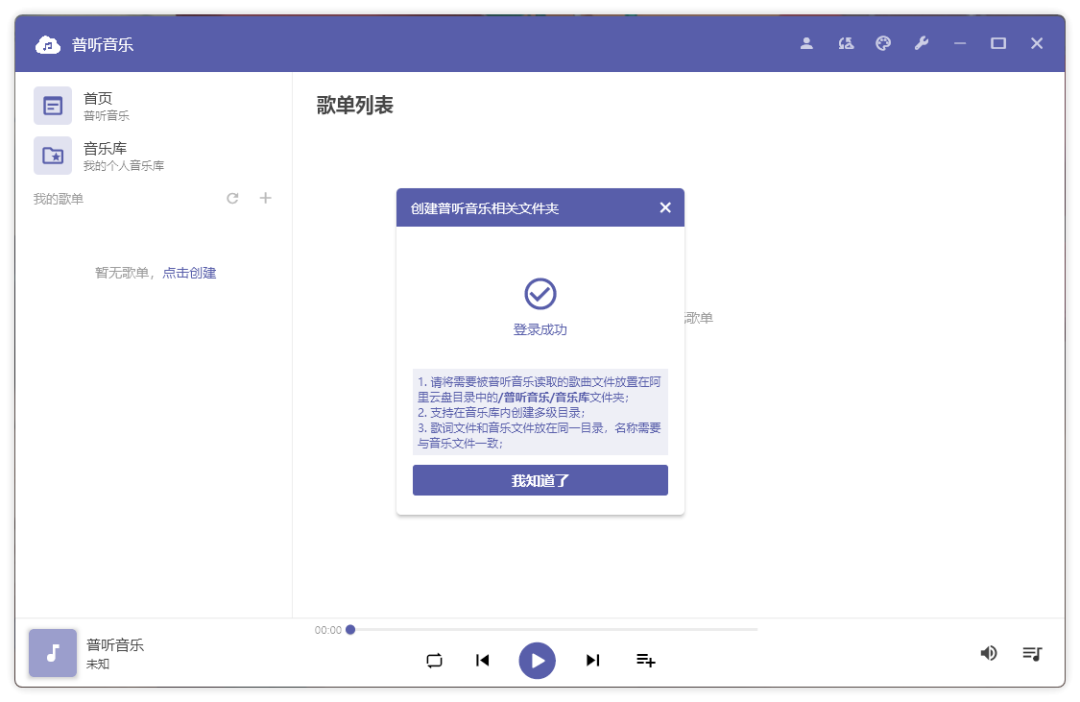The image size is (1080, 702).
Task: Open the 音乐库 music library sidebar icon
Action: click(52, 156)
